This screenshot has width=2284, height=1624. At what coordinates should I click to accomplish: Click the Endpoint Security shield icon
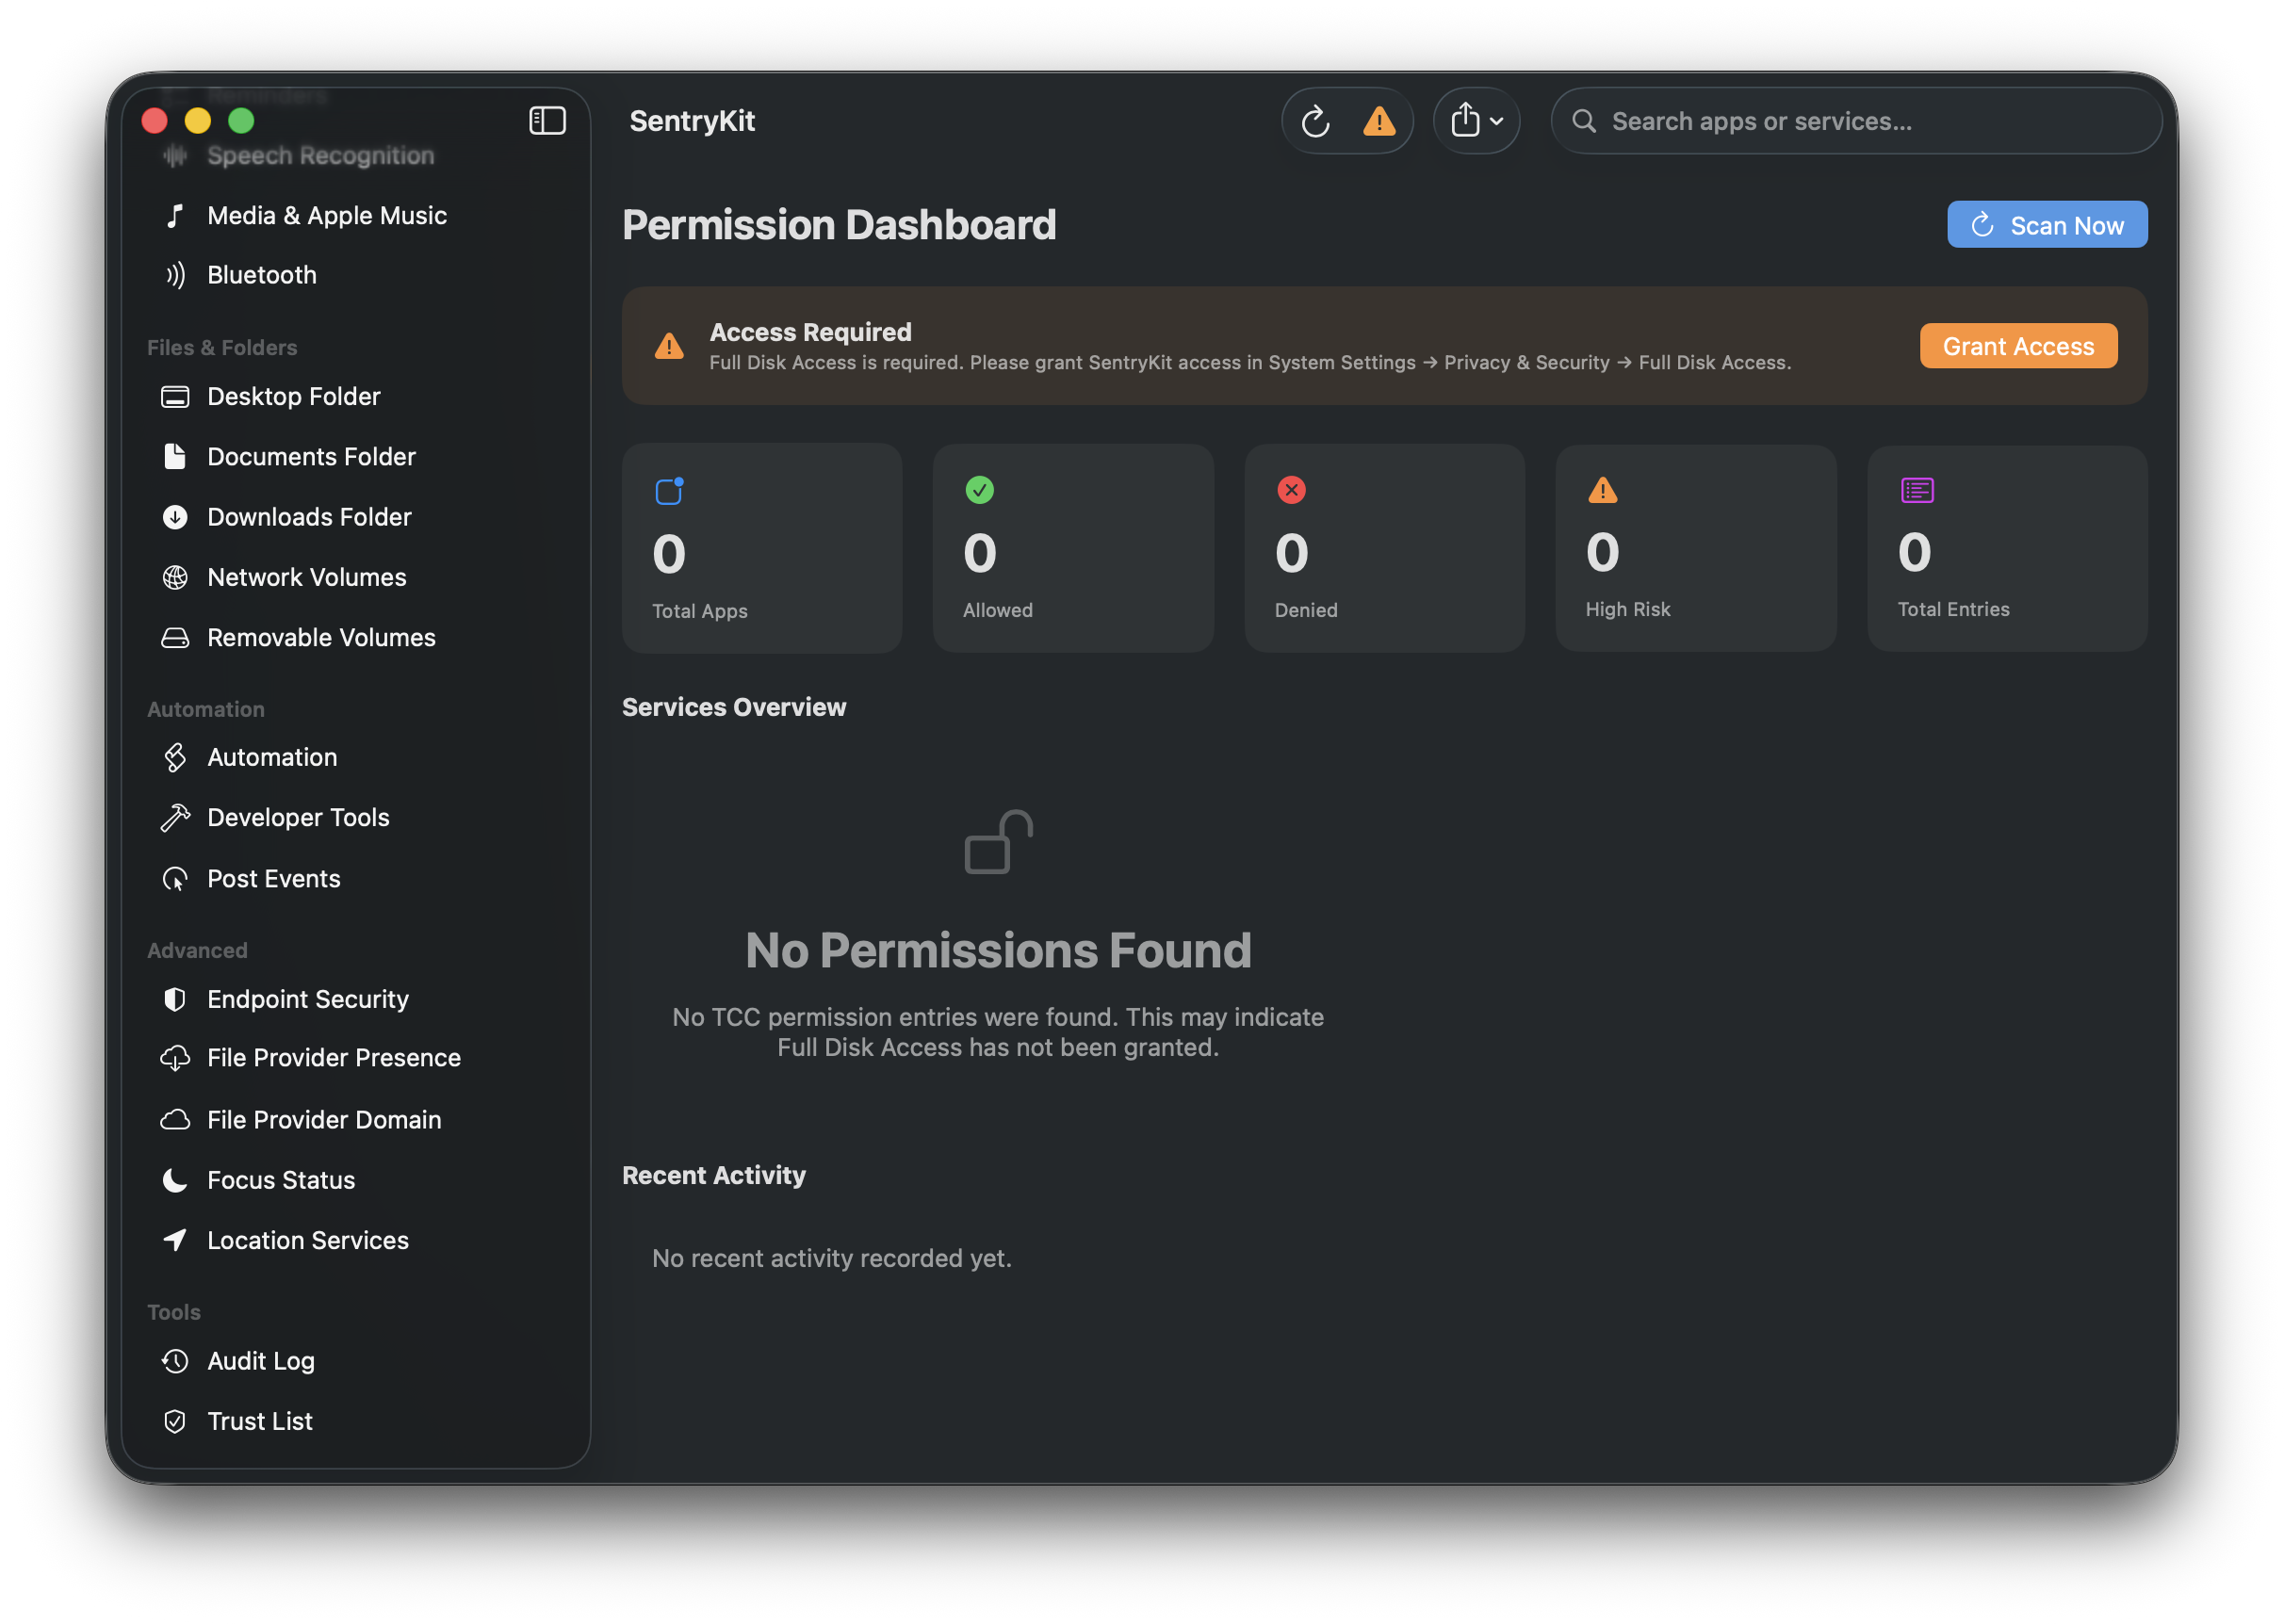pos(175,999)
